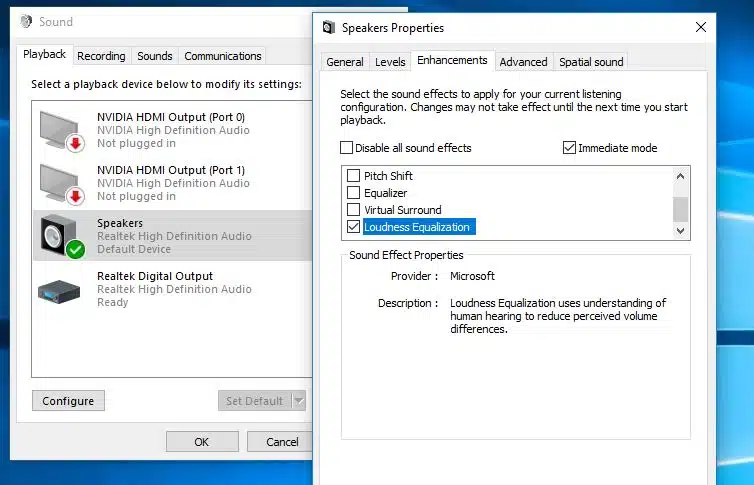The height and width of the screenshot is (485, 754).
Task: Click the effects list scrollbar thumb
Action: [x=680, y=209]
